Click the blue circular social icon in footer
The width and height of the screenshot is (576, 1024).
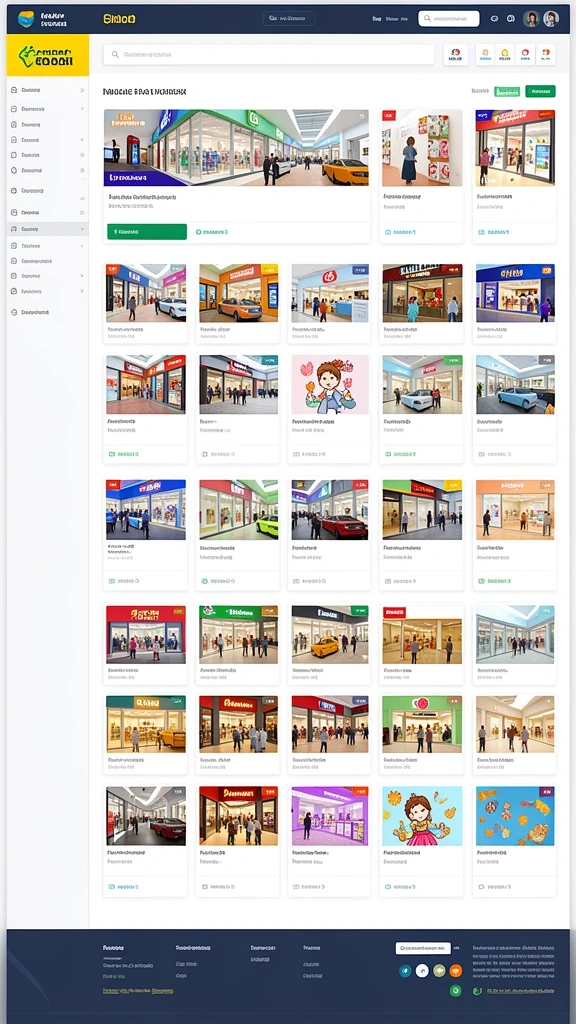click(x=405, y=970)
